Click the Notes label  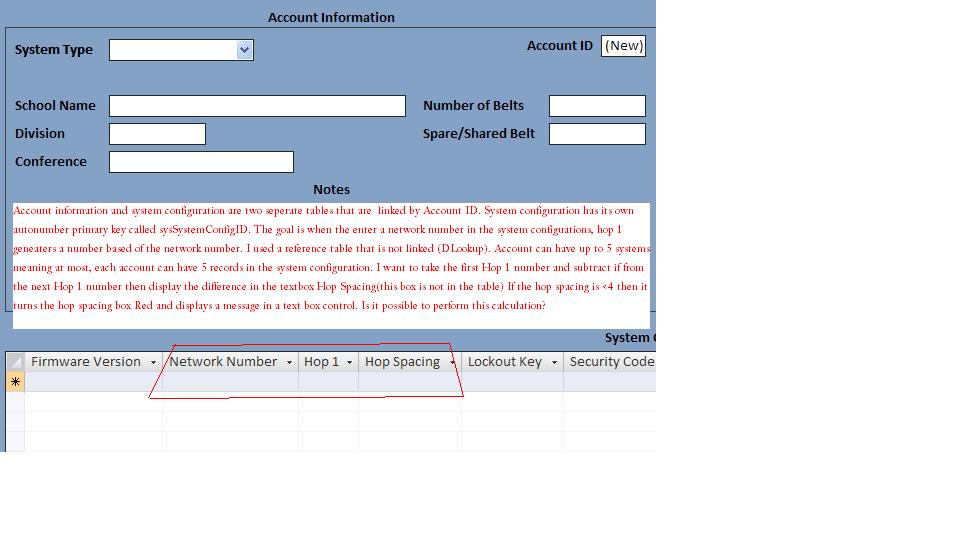[x=331, y=190]
